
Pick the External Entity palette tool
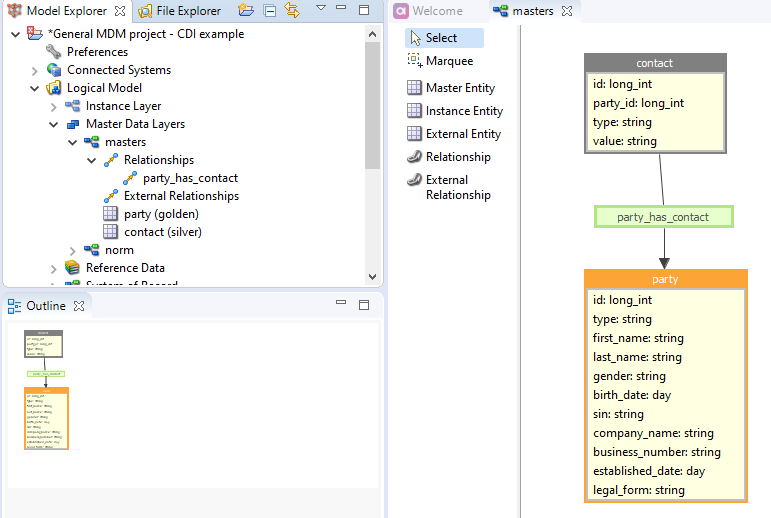pyautogui.click(x=462, y=134)
